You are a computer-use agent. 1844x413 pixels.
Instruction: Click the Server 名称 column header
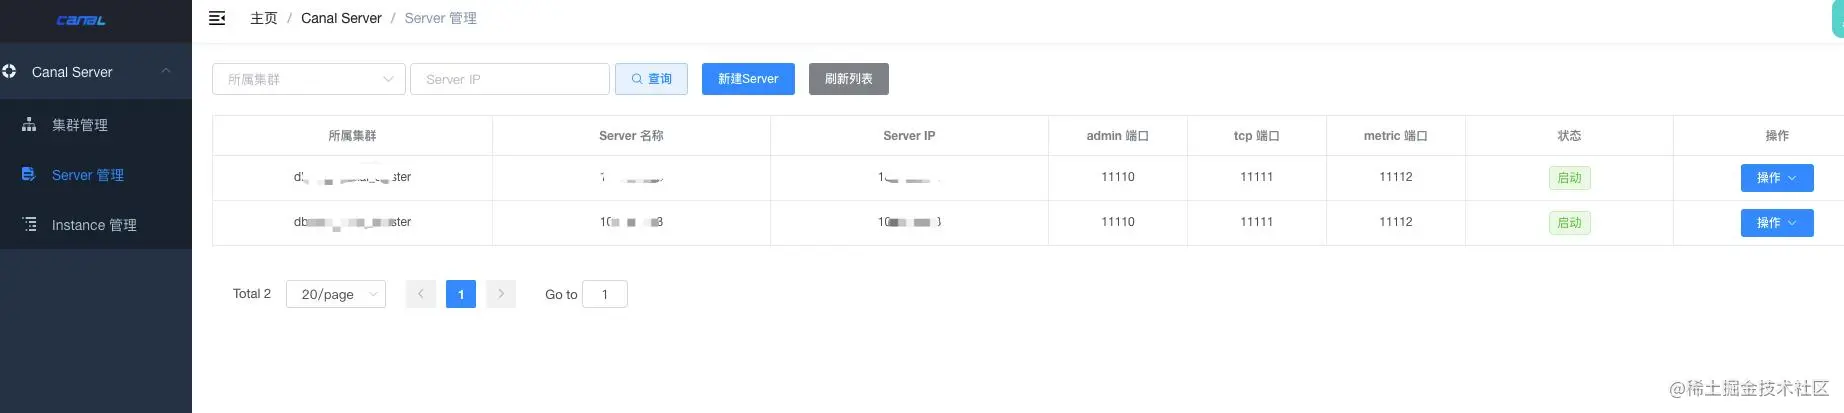(x=631, y=136)
